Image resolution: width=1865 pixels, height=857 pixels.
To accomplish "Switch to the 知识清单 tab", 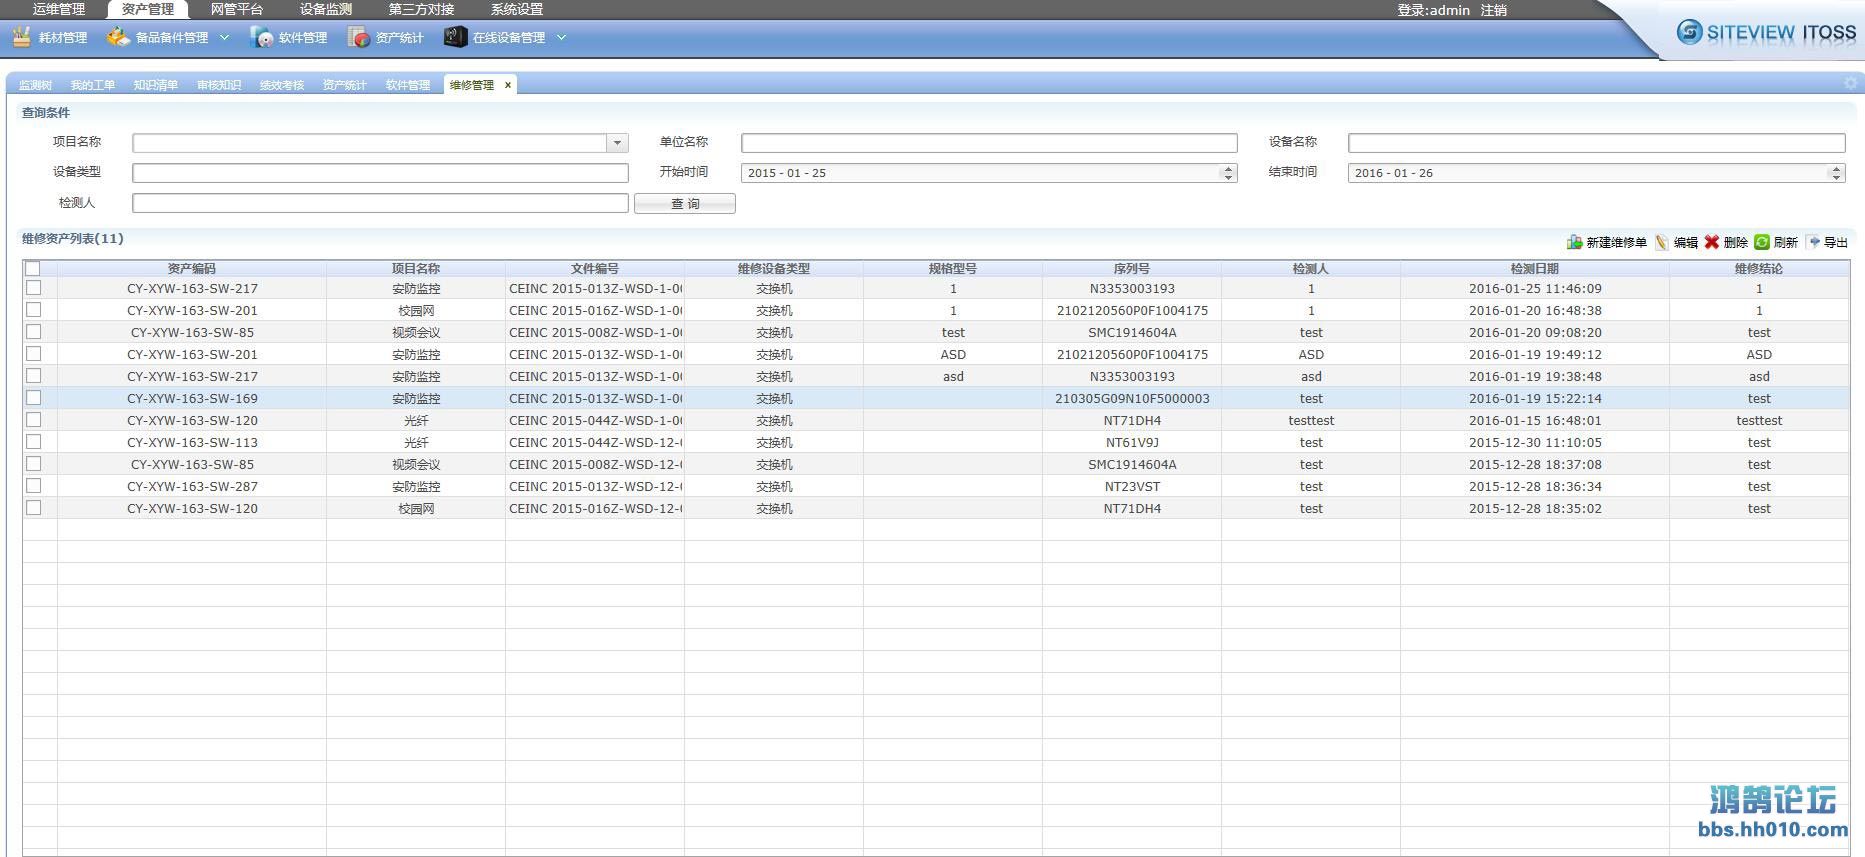I will pos(156,85).
